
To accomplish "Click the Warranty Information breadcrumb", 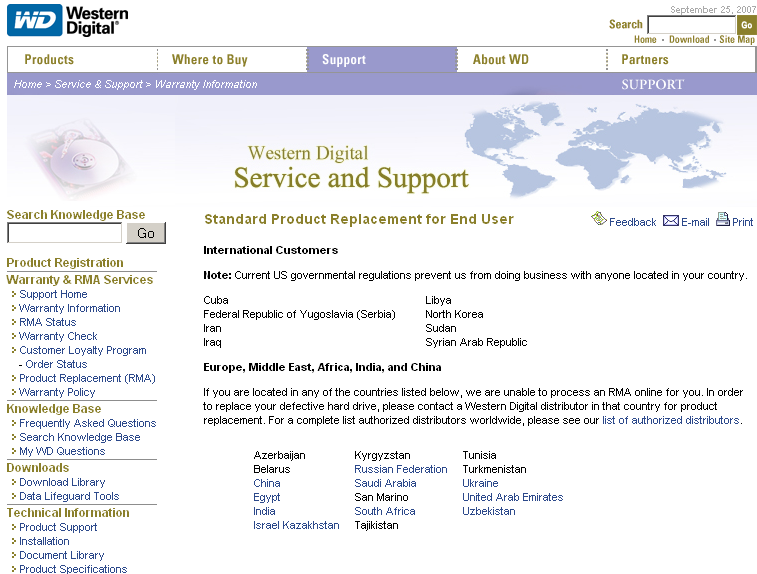I will click(206, 84).
